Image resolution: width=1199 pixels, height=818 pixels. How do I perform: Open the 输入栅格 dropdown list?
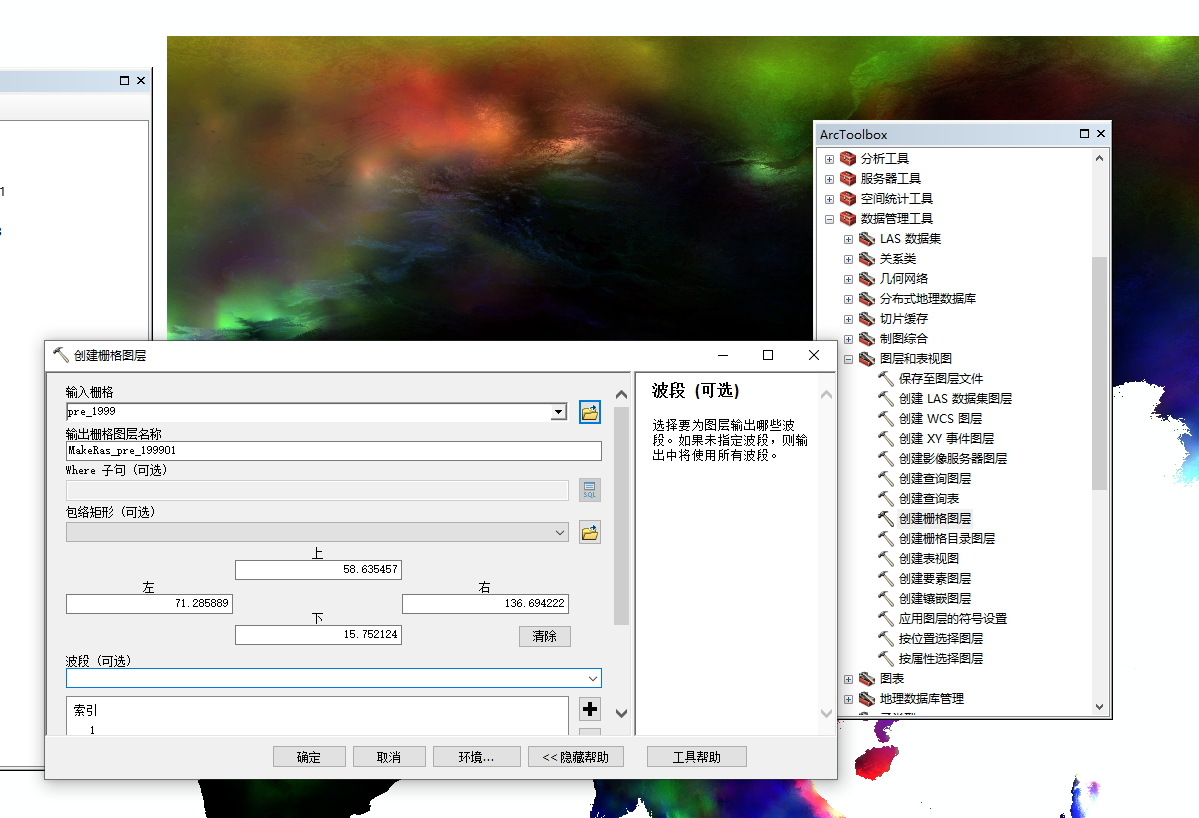[x=559, y=412]
